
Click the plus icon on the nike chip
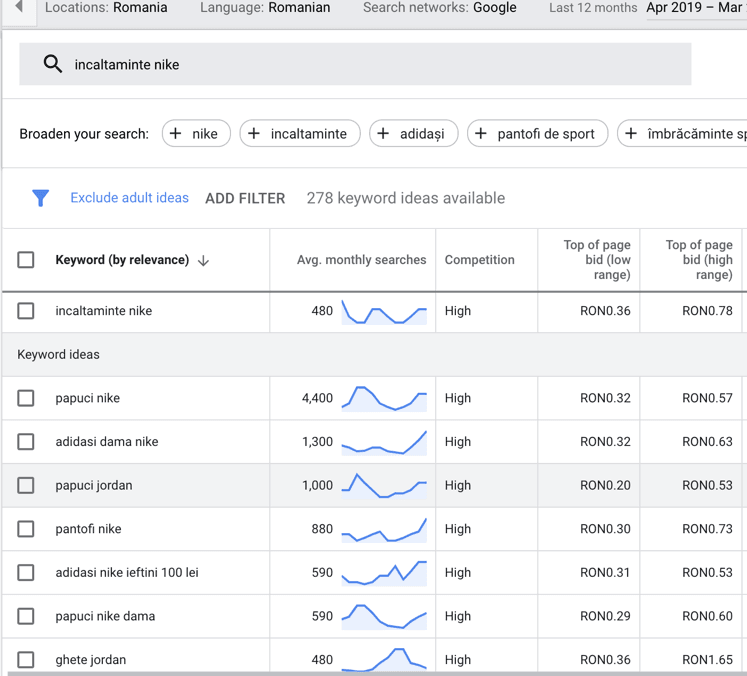(176, 134)
